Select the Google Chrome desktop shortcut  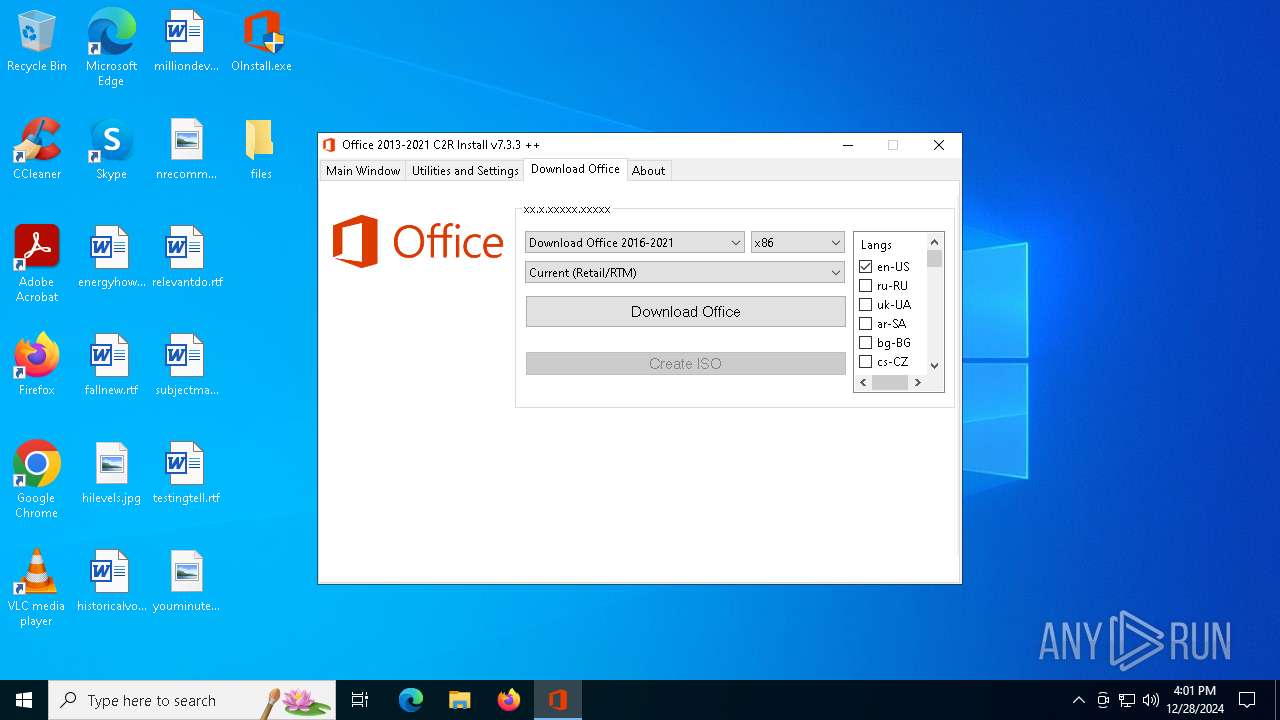click(x=37, y=480)
